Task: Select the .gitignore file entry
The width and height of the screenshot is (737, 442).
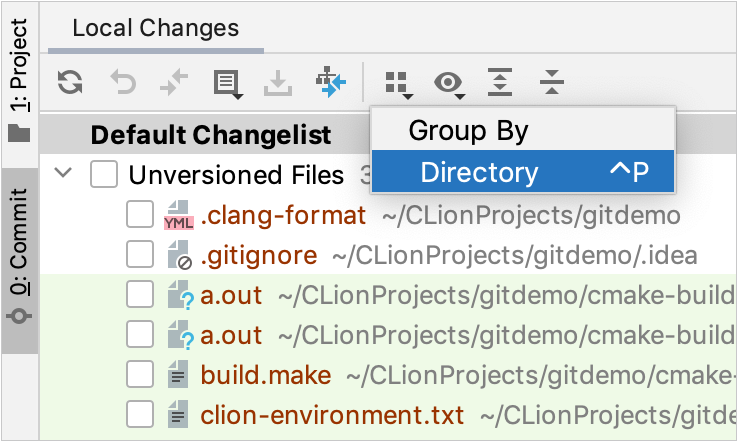Action: [x=259, y=255]
